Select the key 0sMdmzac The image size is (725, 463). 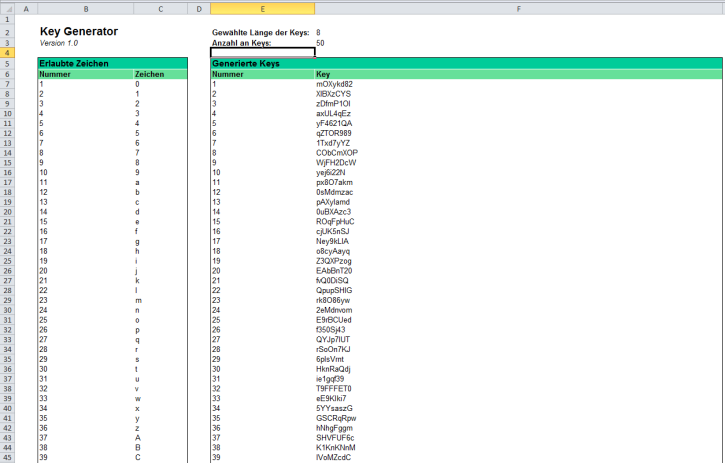point(334,192)
